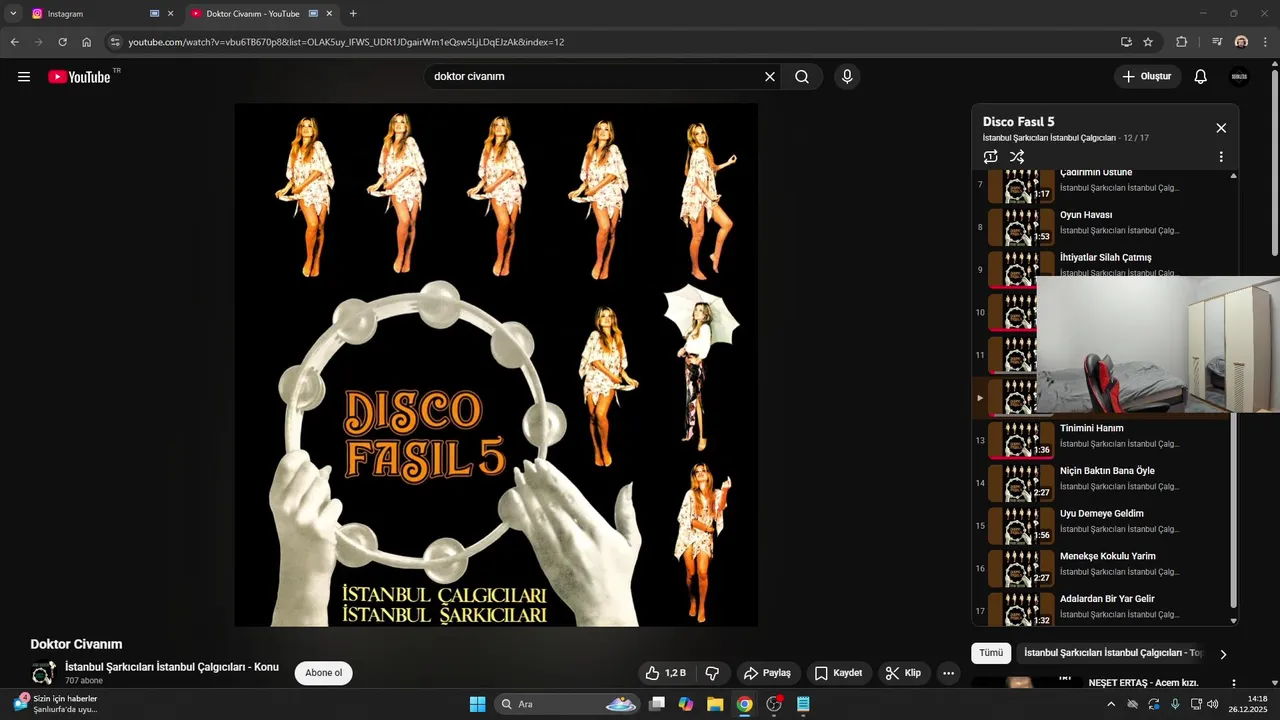The height and width of the screenshot is (720, 1280).
Task: Open the Chrome tab search dropdown
Action: click(13, 14)
